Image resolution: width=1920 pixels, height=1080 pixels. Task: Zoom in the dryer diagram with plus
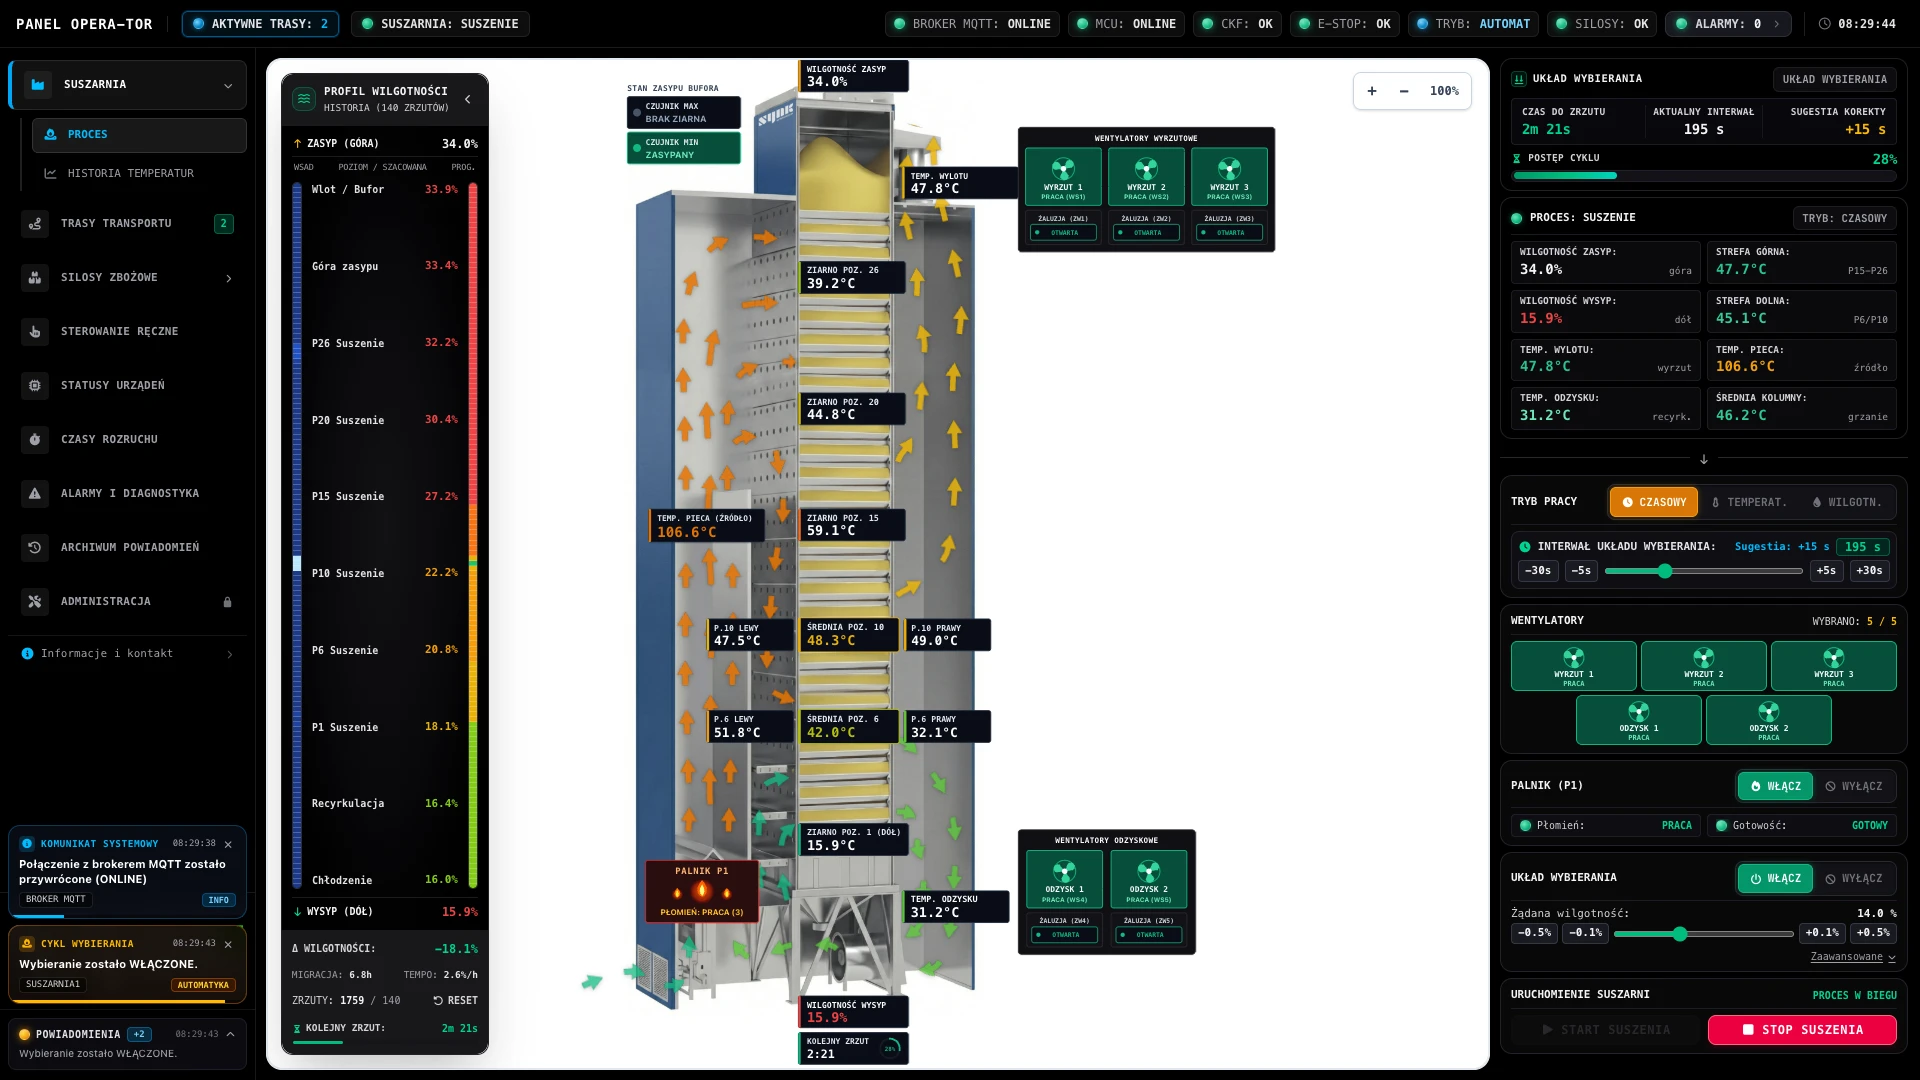tap(1372, 91)
